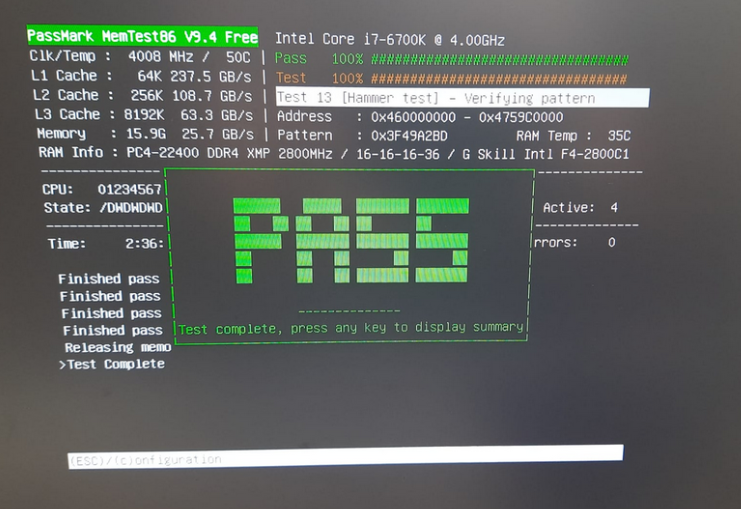This screenshot has height=509, width=741.
Task: Click the Clk/Temp 4008 MHz reading
Action: 140,57
